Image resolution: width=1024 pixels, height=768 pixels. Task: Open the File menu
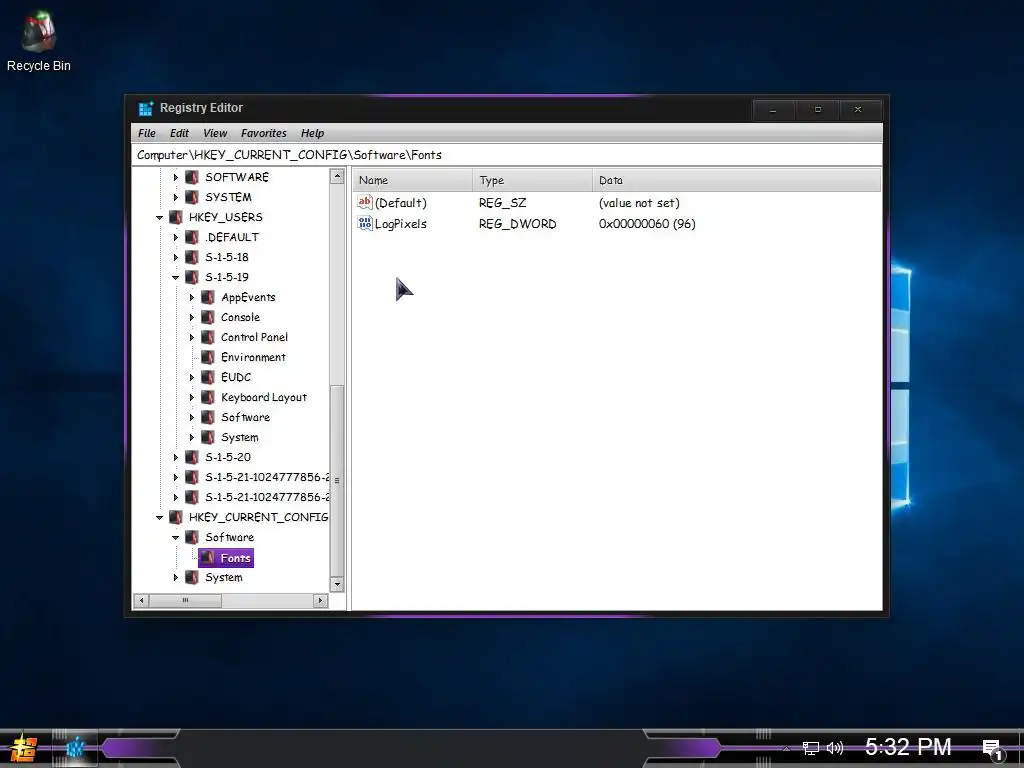pyautogui.click(x=147, y=133)
